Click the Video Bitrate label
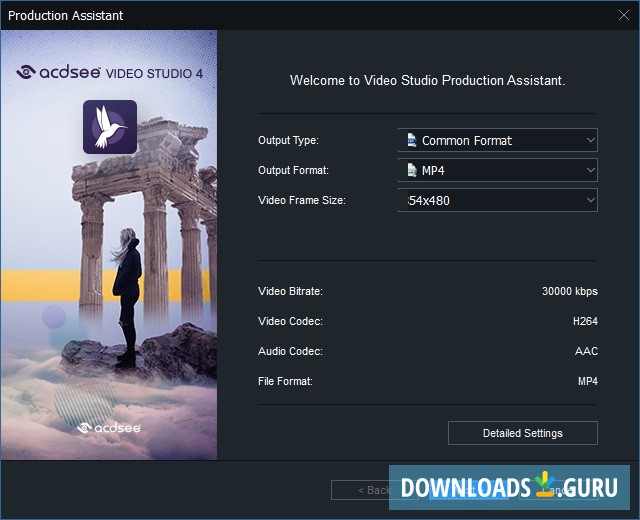The image size is (640, 520). 290,291
